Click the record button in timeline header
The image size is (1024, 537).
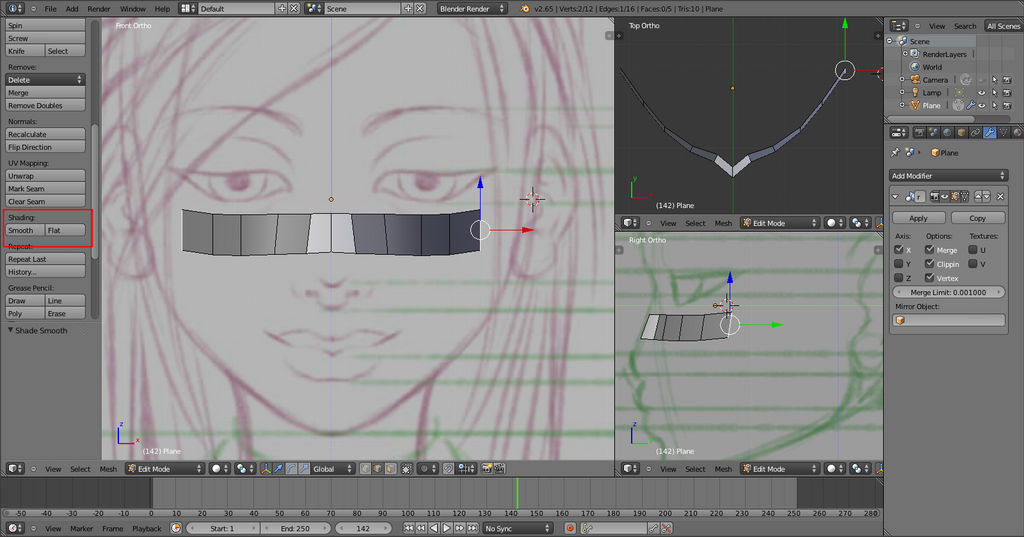[x=570, y=528]
